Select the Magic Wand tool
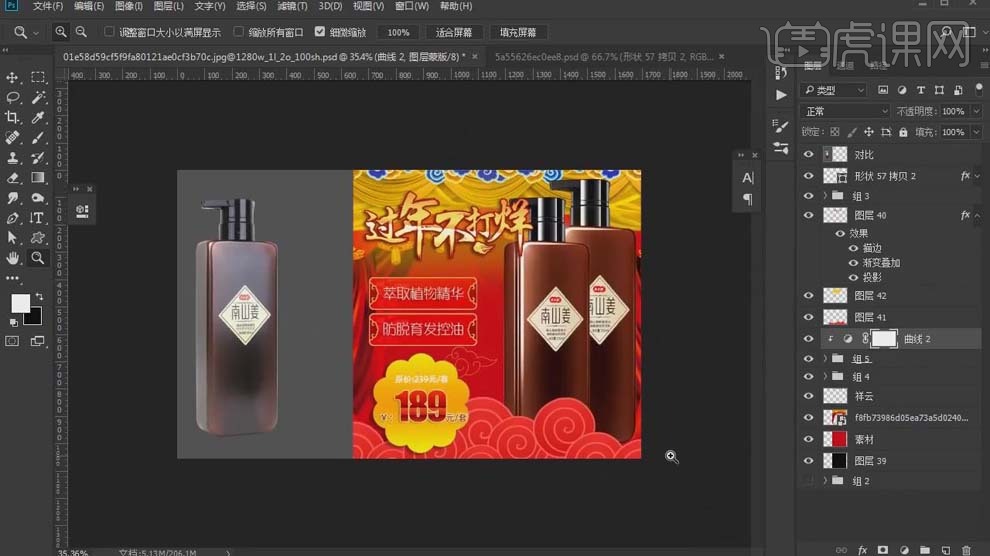 38,97
